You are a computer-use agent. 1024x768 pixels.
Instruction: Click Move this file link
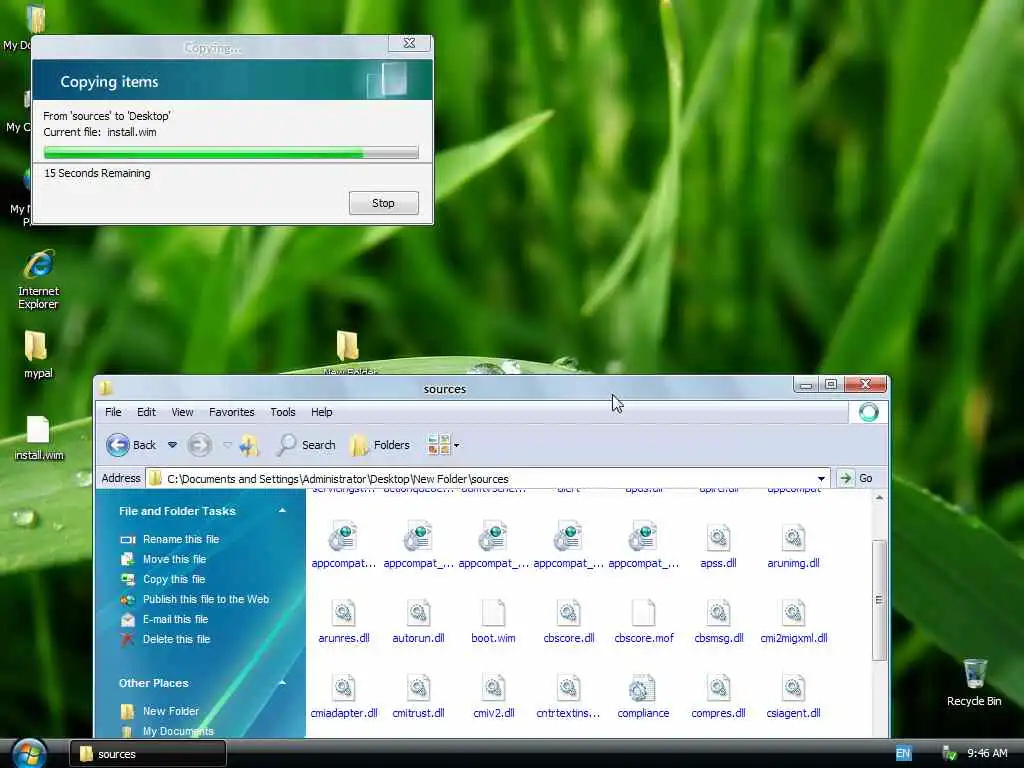tap(174, 560)
